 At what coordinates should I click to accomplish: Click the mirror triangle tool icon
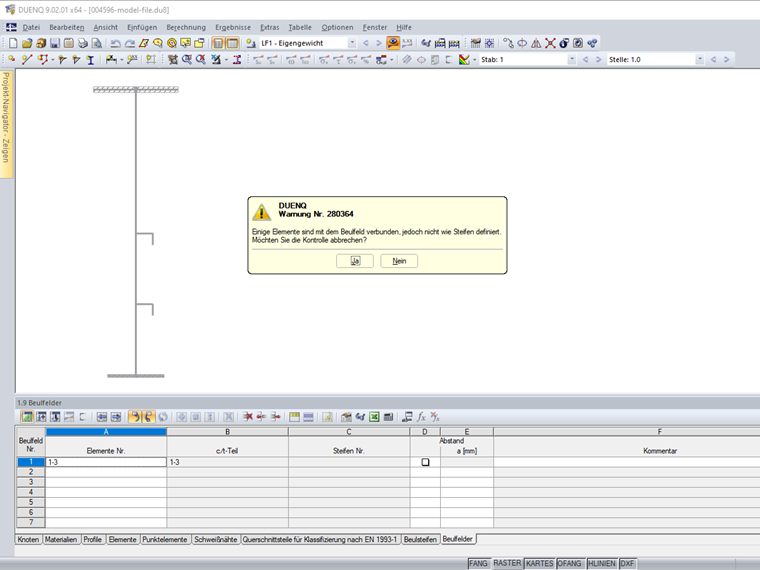point(536,43)
